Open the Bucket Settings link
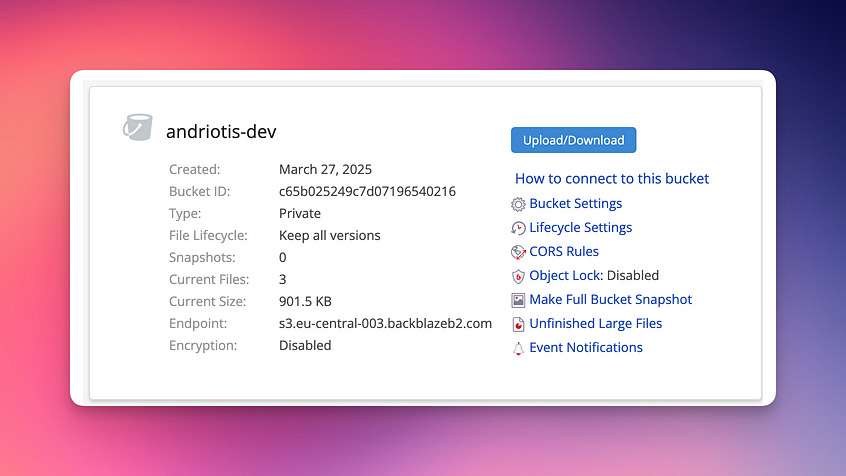This screenshot has width=846, height=476. pos(576,203)
